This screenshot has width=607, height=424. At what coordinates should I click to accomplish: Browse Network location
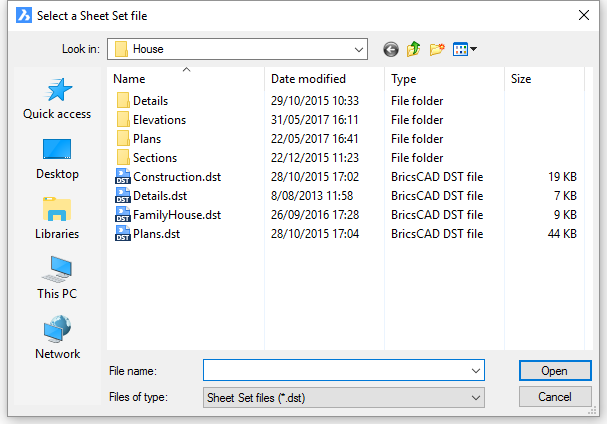coord(57,338)
